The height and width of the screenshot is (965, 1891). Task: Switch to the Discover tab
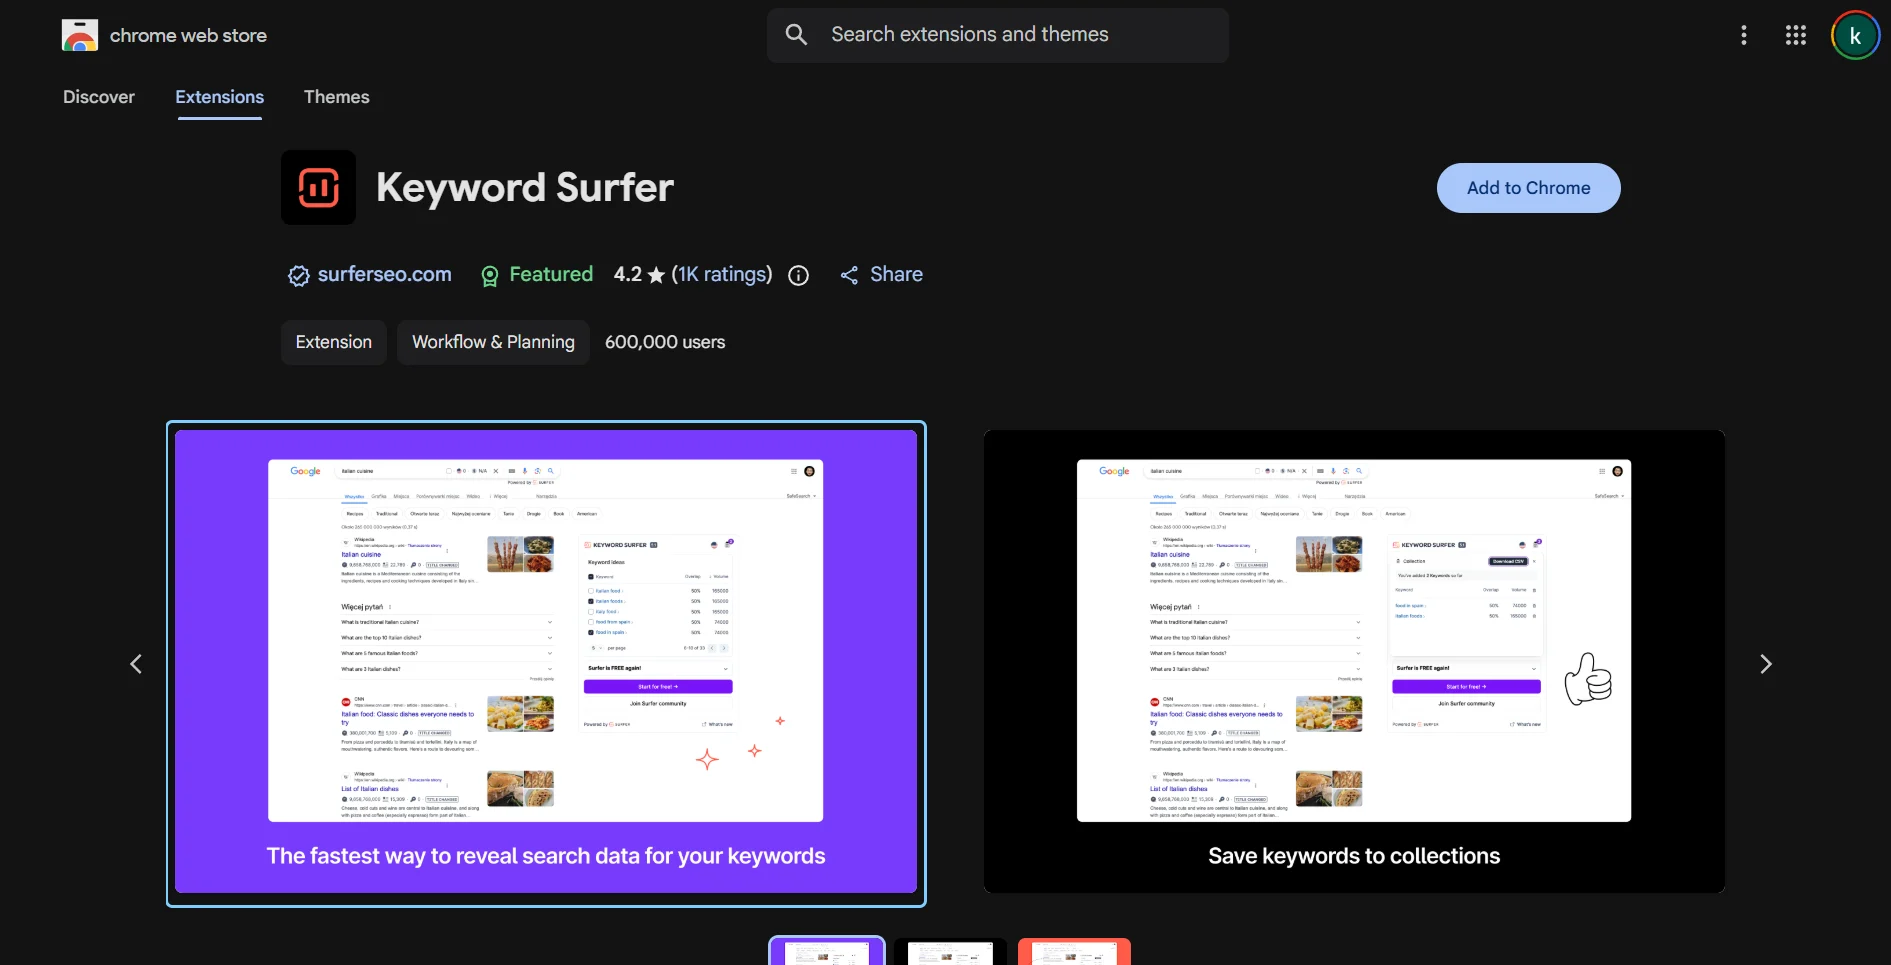tap(99, 97)
